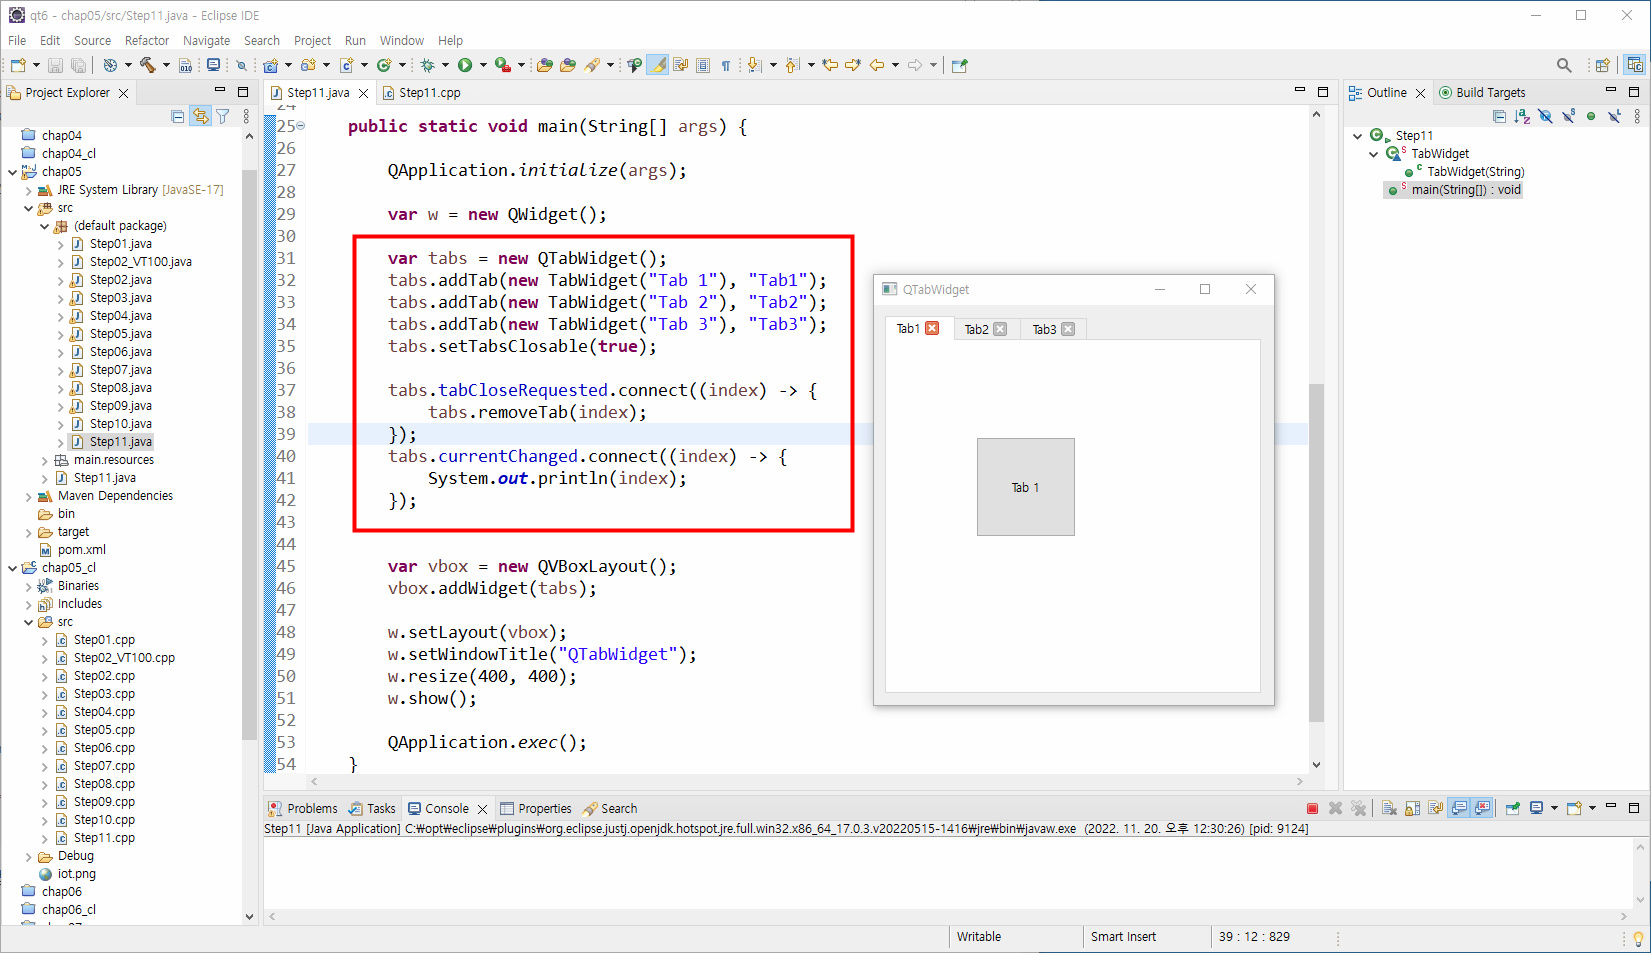The height and width of the screenshot is (953, 1651).
Task: Toggle Hide Non-Public Members green dot
Action: pyautogui.click(x=1591, y=116)
